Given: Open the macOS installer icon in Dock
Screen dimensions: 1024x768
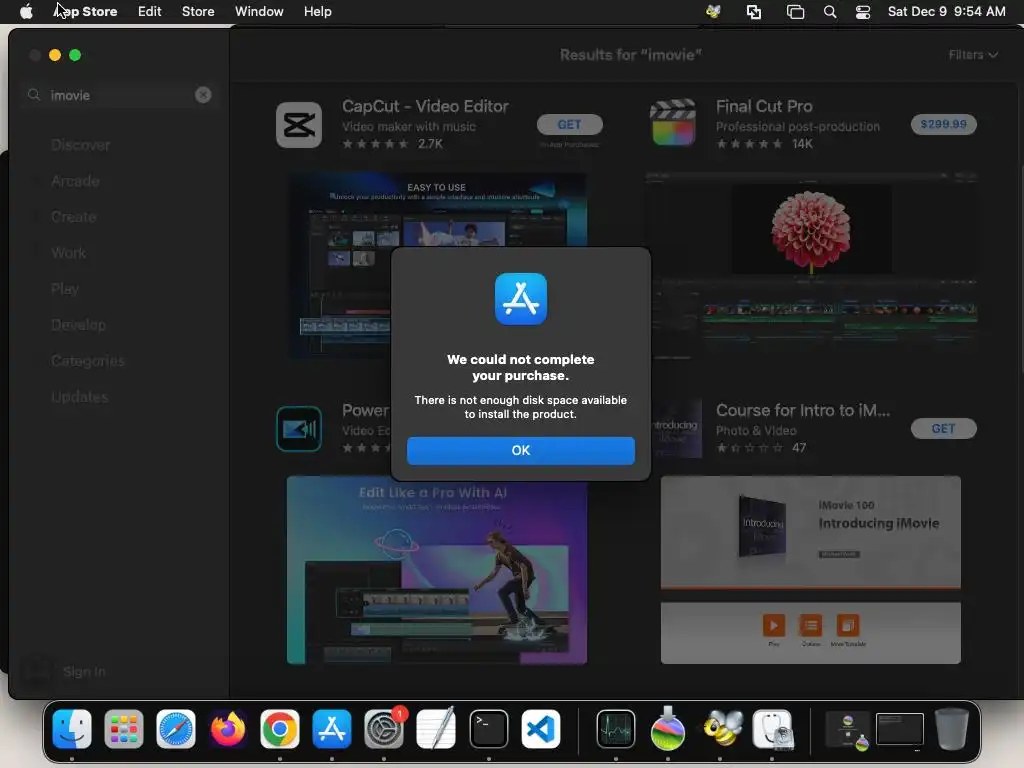Looking at the screenshot, I should 667,728.
